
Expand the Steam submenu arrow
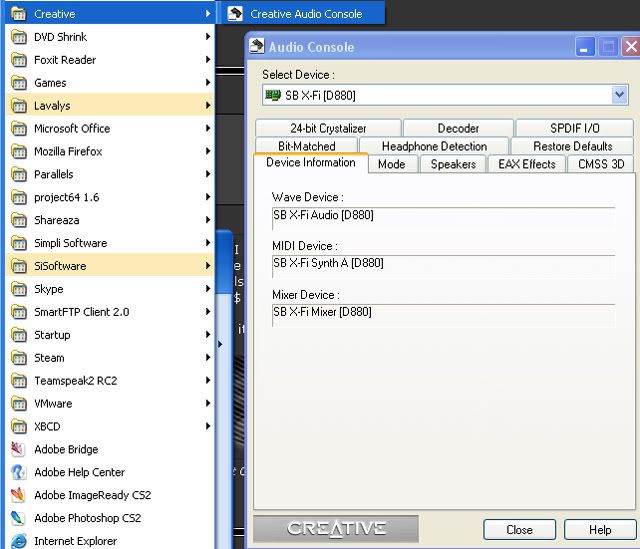(x=208, y=357)
